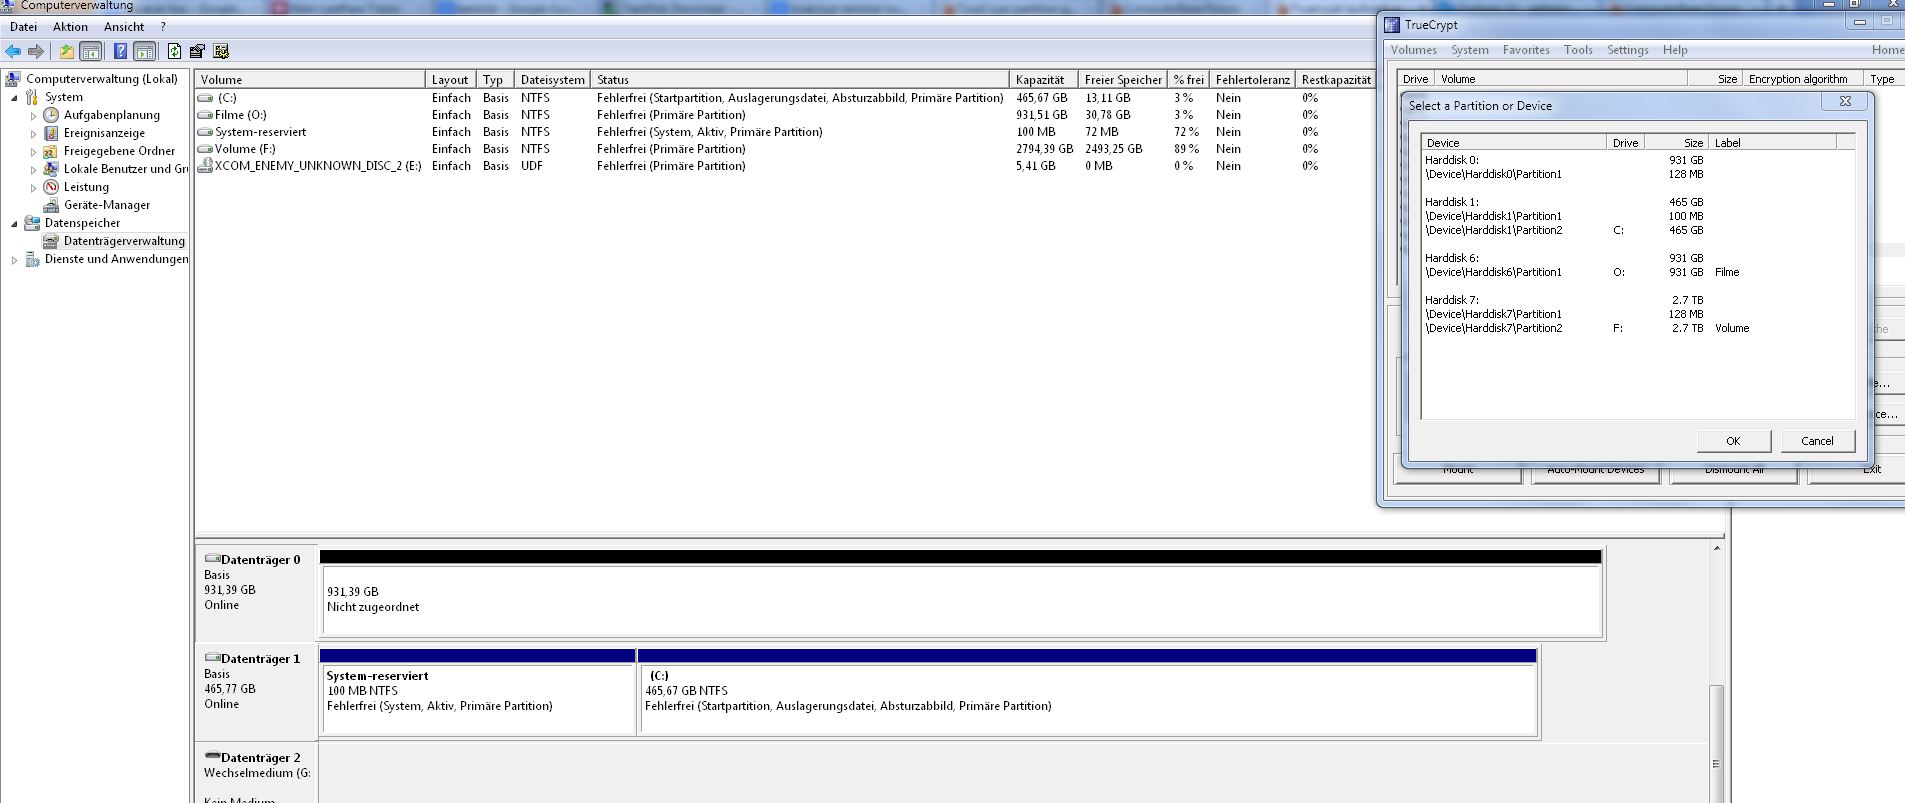Select \Device\Harddisk0\Partition1 row
1905x803 pixels.
coord(1637,174)
